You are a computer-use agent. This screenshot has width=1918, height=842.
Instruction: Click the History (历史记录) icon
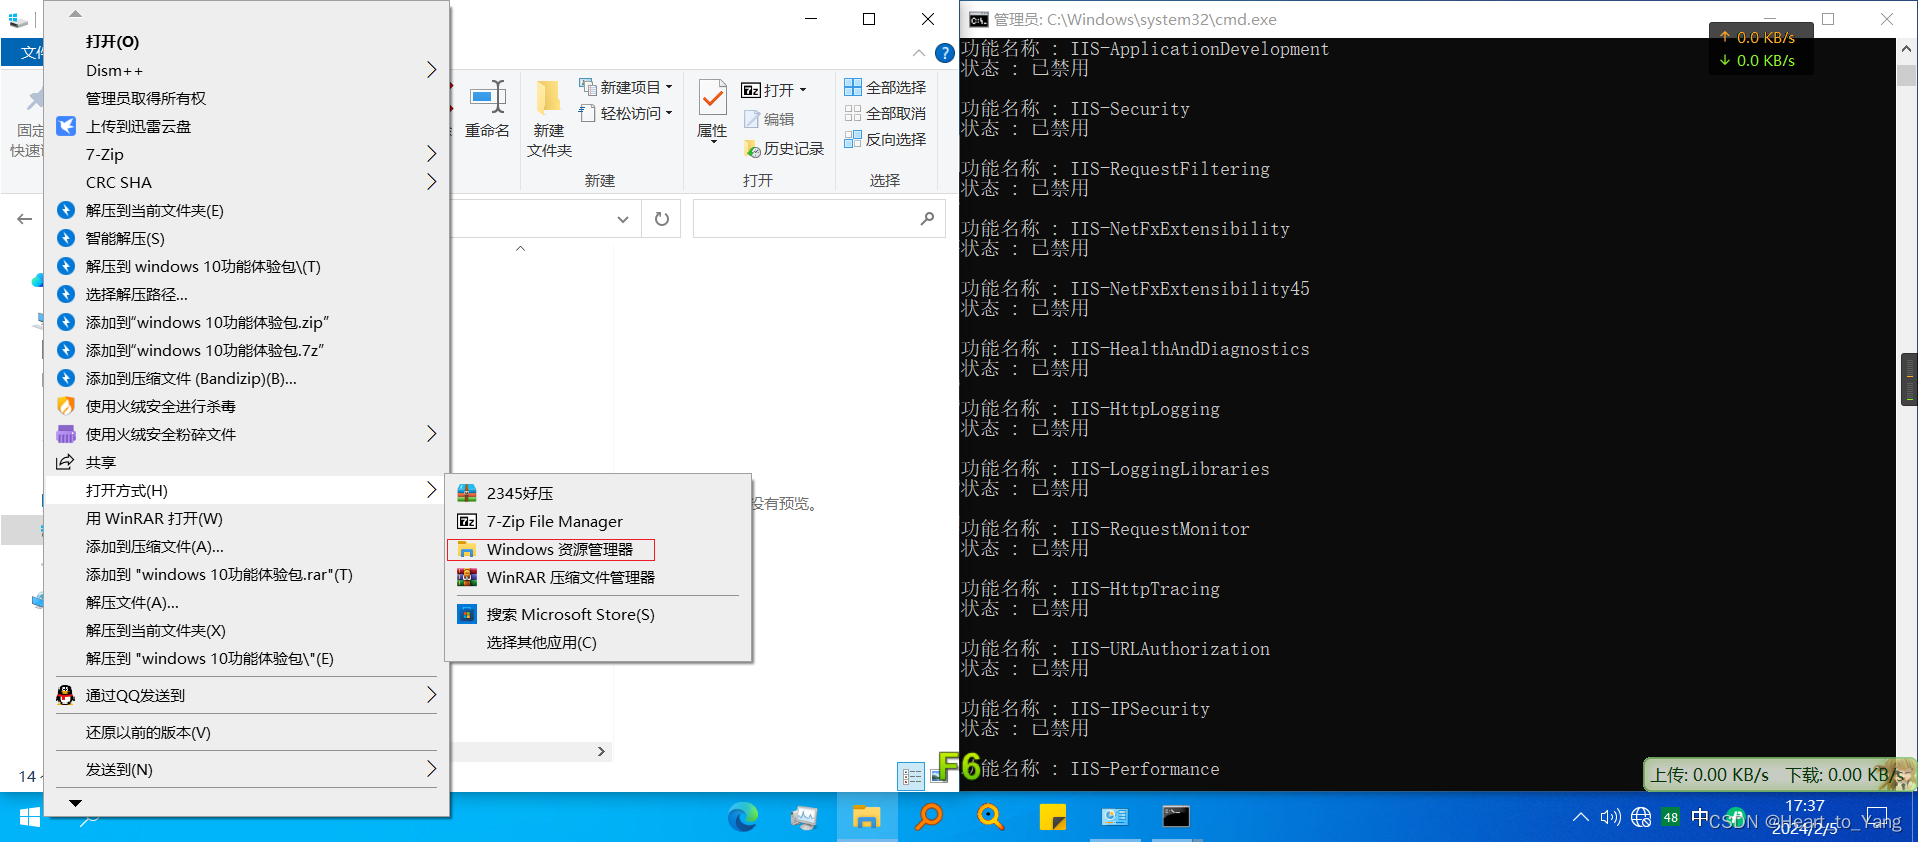pyautogui.click(x=753, y=149)
